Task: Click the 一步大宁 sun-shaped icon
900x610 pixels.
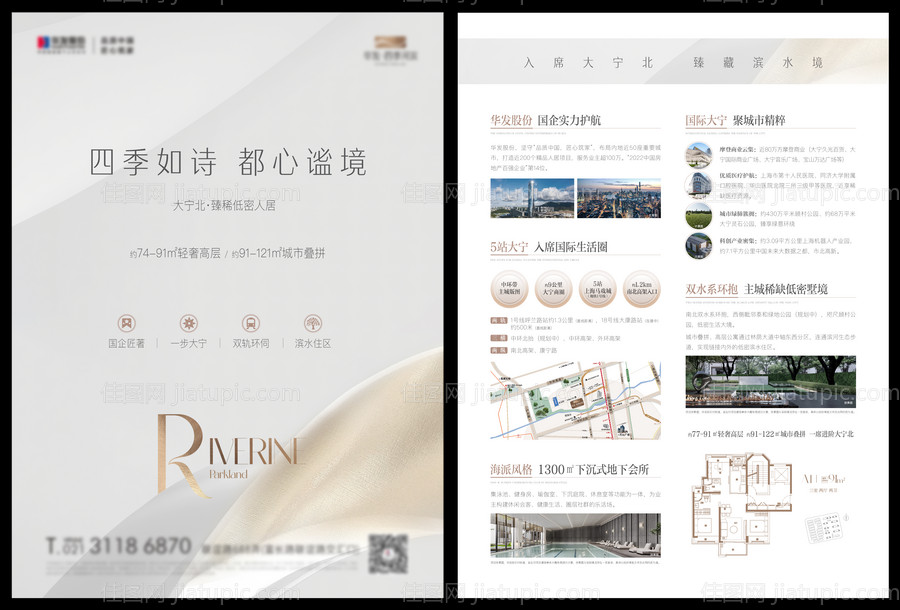Action: tap(188, 323)
